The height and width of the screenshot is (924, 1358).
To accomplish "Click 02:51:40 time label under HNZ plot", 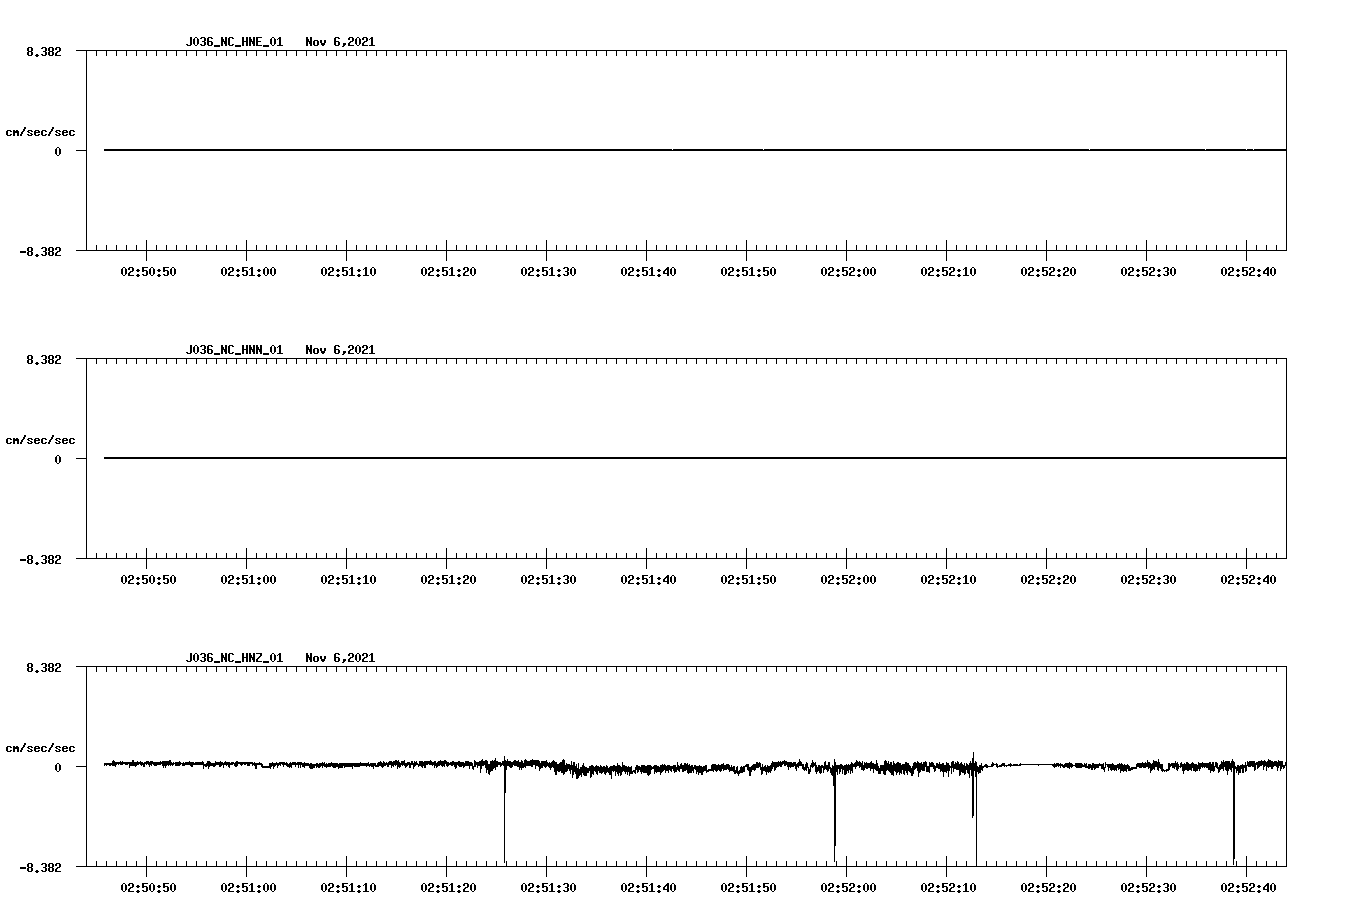I will coord(648,888).
